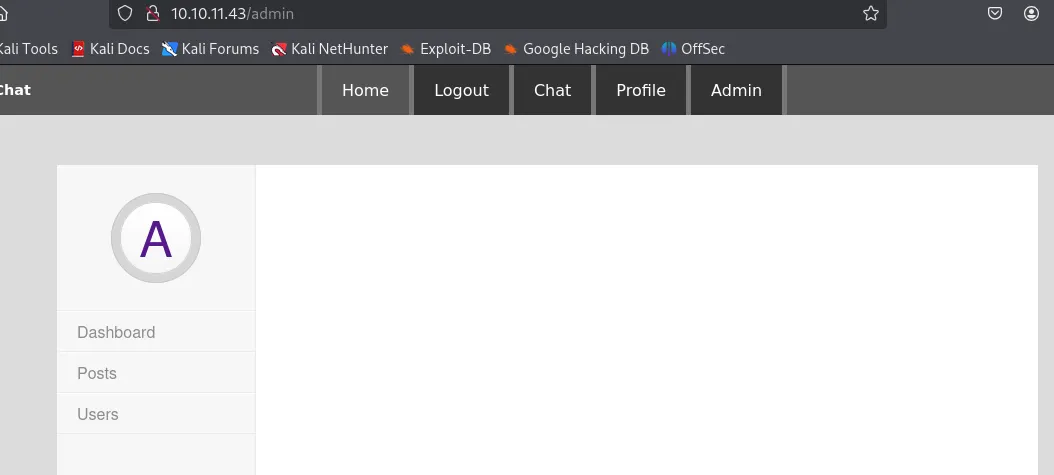Open the Chat nav item
Image resolution: width=1054 pixels, height=475 pixels.
(x=553, y=90)
